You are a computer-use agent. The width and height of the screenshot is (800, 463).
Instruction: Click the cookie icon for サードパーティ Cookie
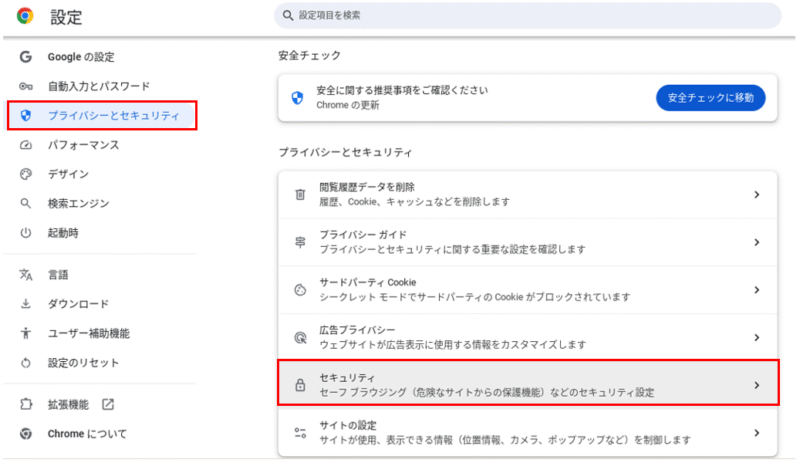click(301, 290)
